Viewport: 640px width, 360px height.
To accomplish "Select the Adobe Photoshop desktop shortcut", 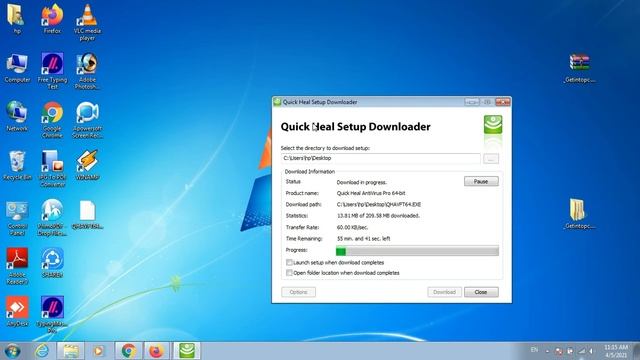I will coord(87,71).
